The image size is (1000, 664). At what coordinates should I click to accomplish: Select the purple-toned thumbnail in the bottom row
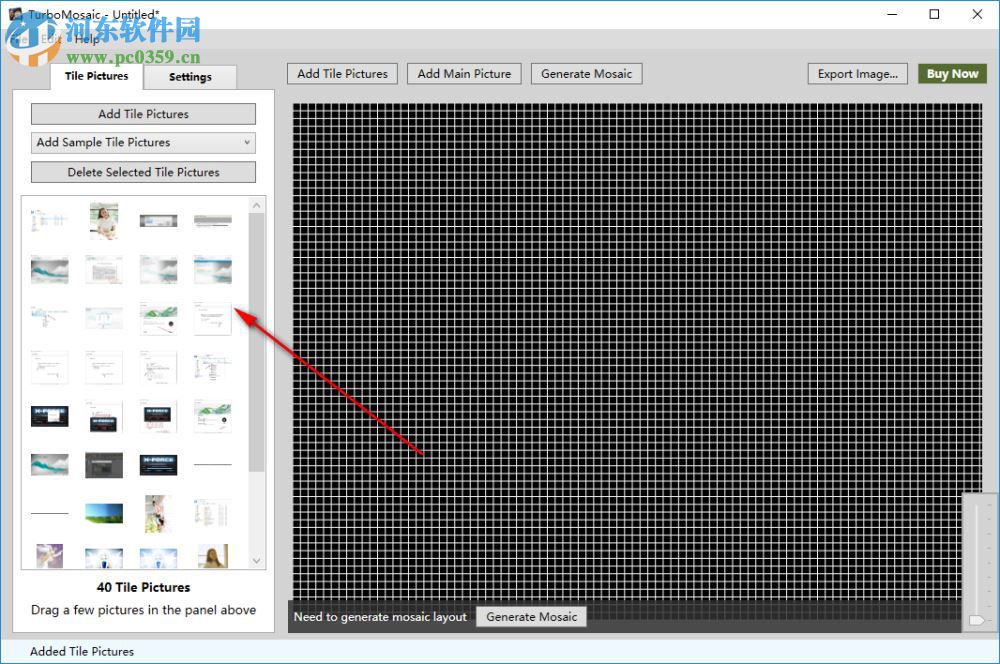[50, 556]
